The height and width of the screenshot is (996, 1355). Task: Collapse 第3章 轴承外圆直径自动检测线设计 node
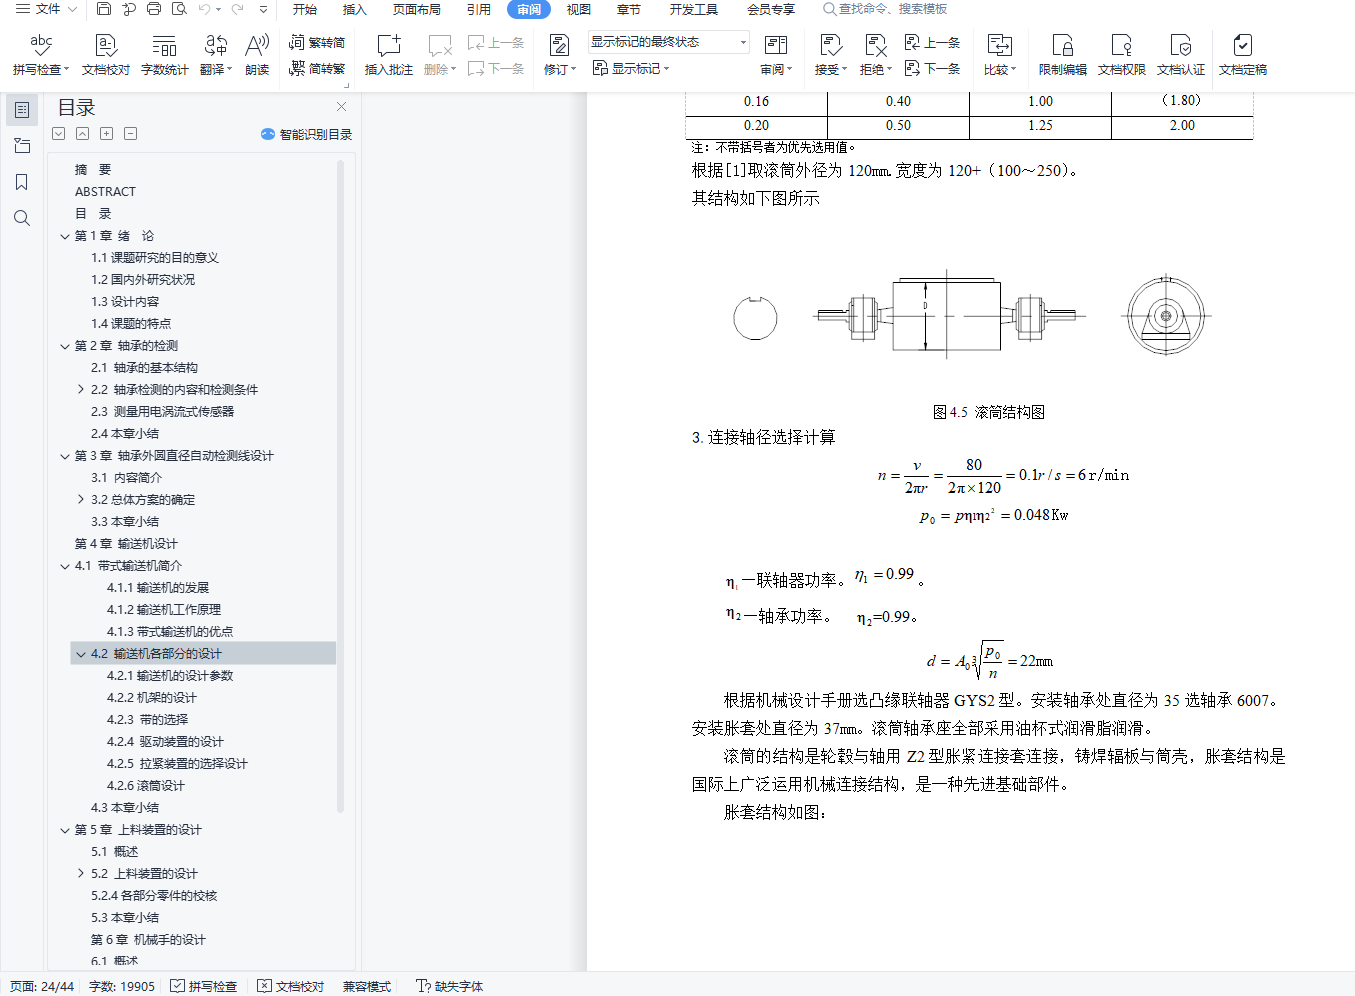(65, 456)
